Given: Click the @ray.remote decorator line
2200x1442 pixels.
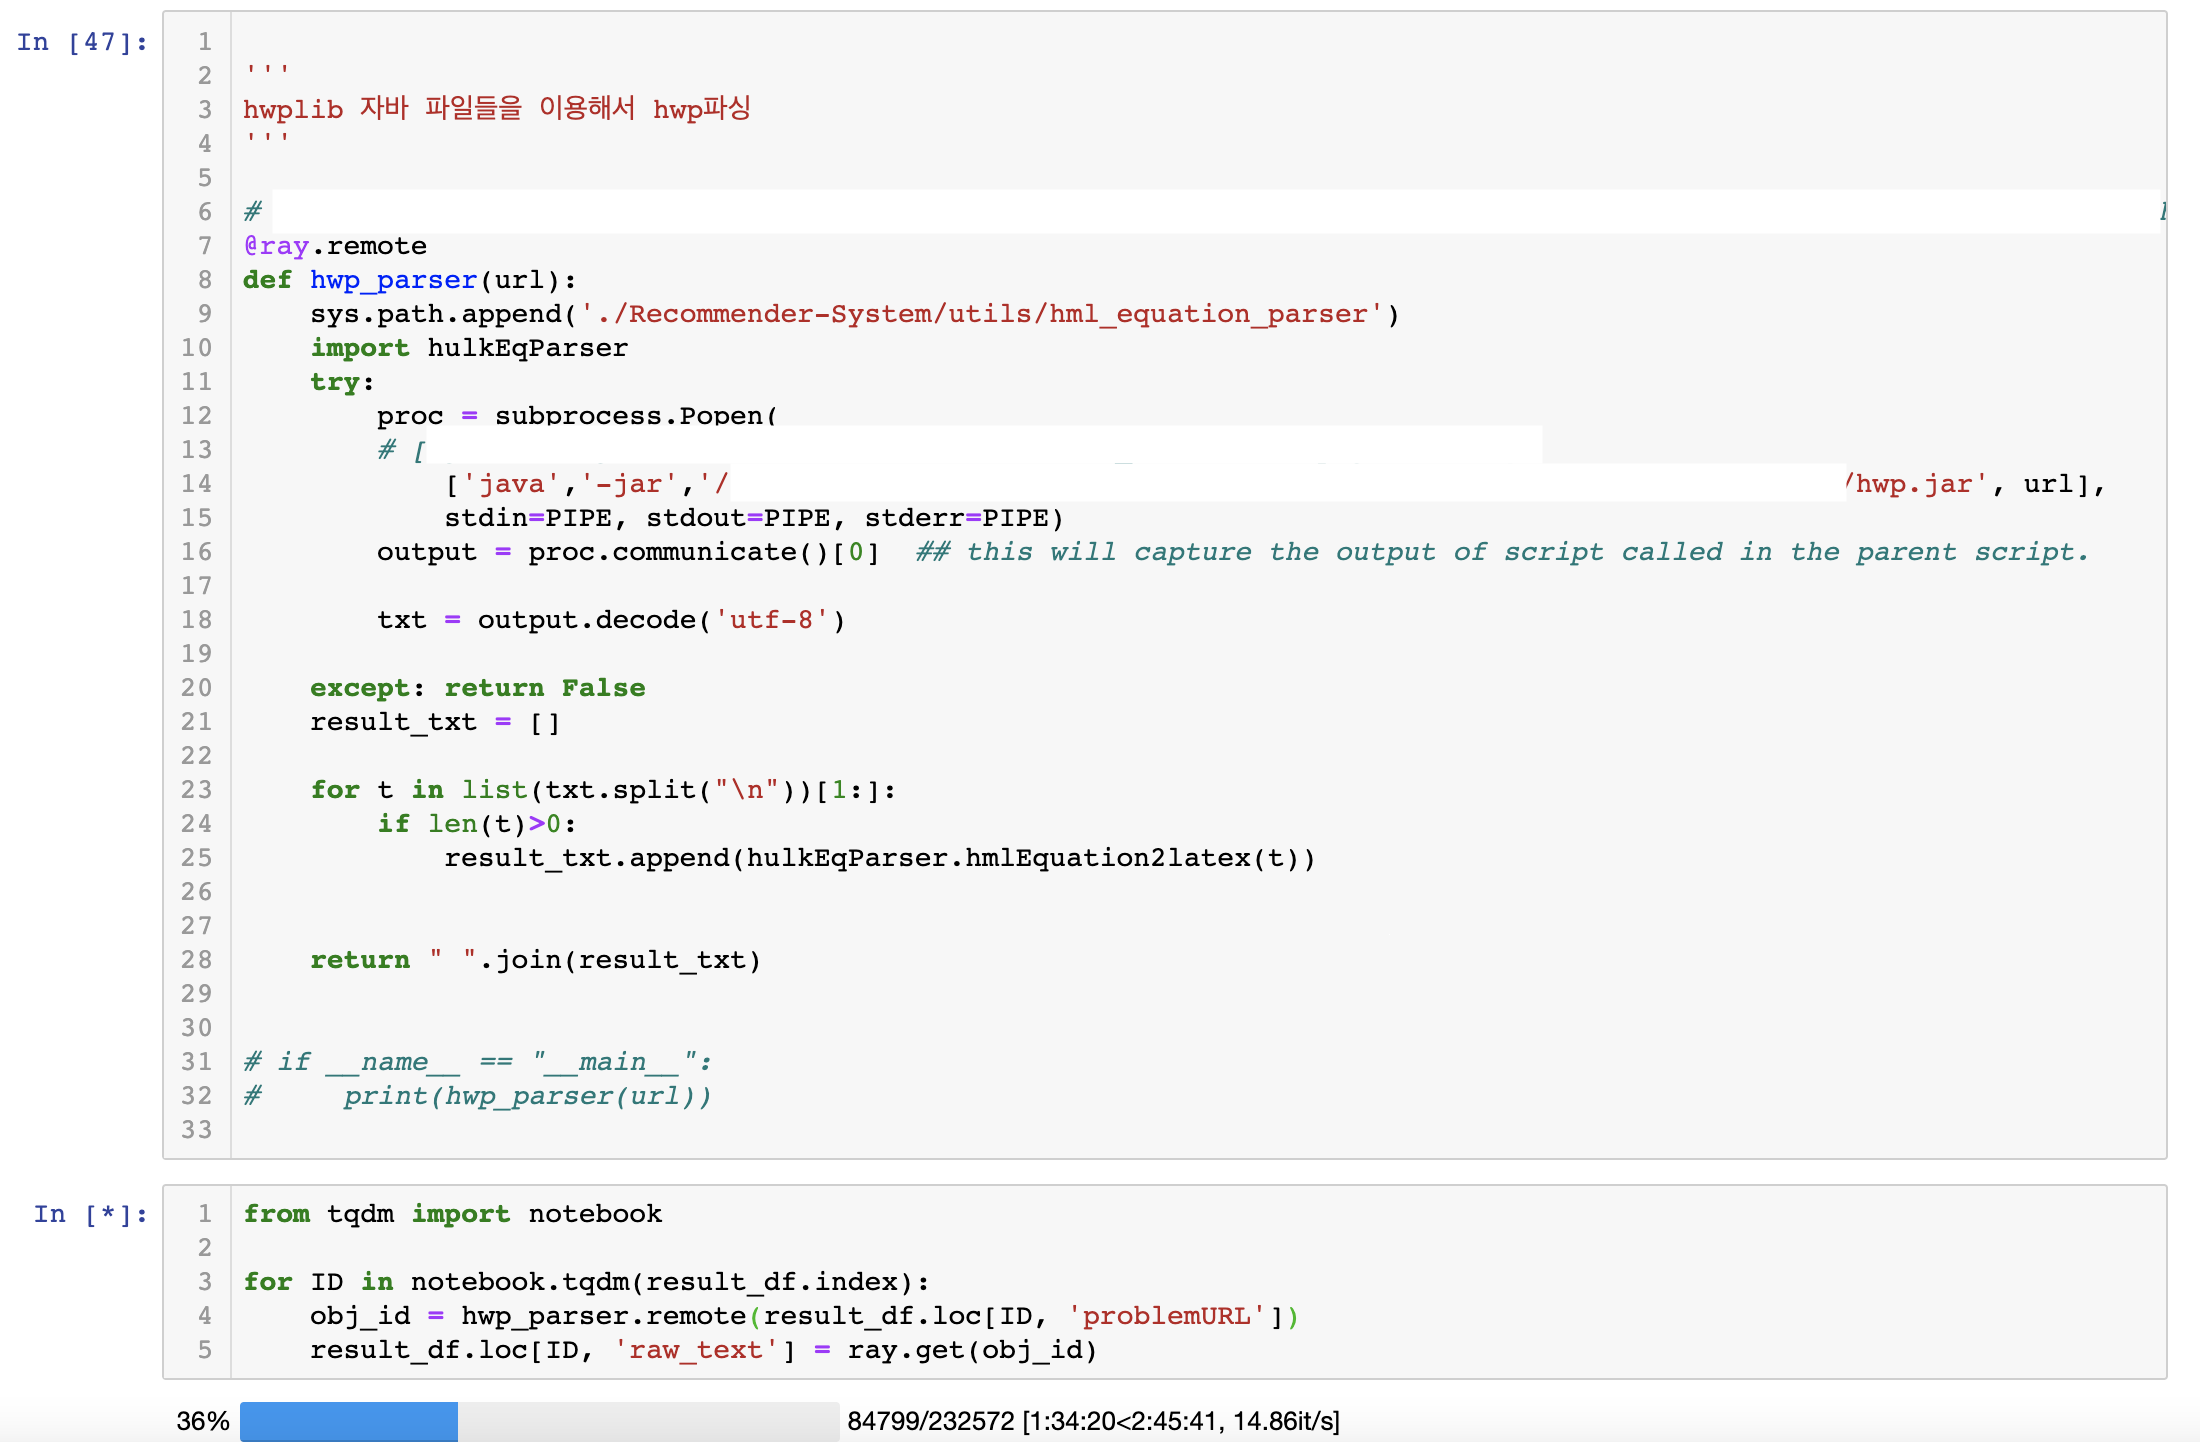Looking at the screenshot, I should click(333, 246).
